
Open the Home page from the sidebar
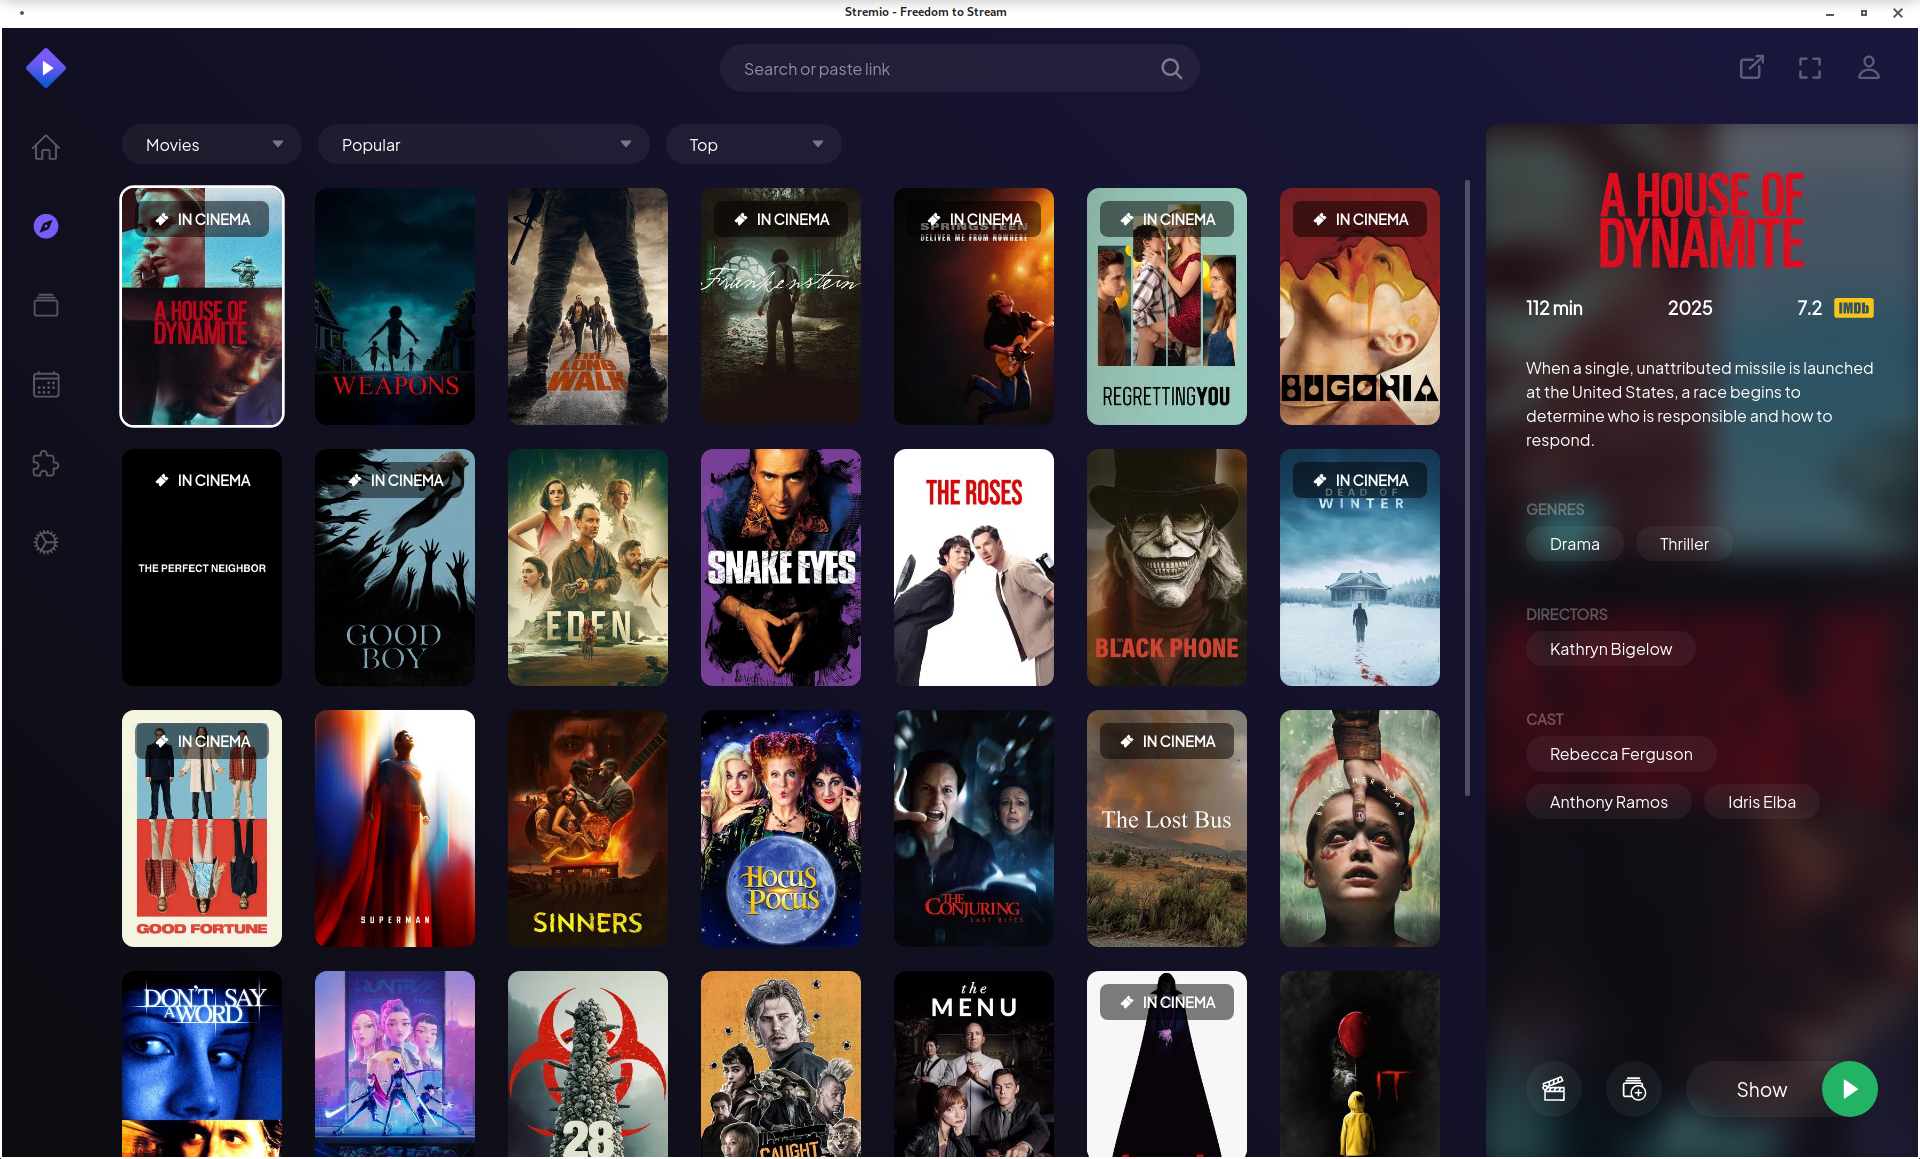pos(46,147)
